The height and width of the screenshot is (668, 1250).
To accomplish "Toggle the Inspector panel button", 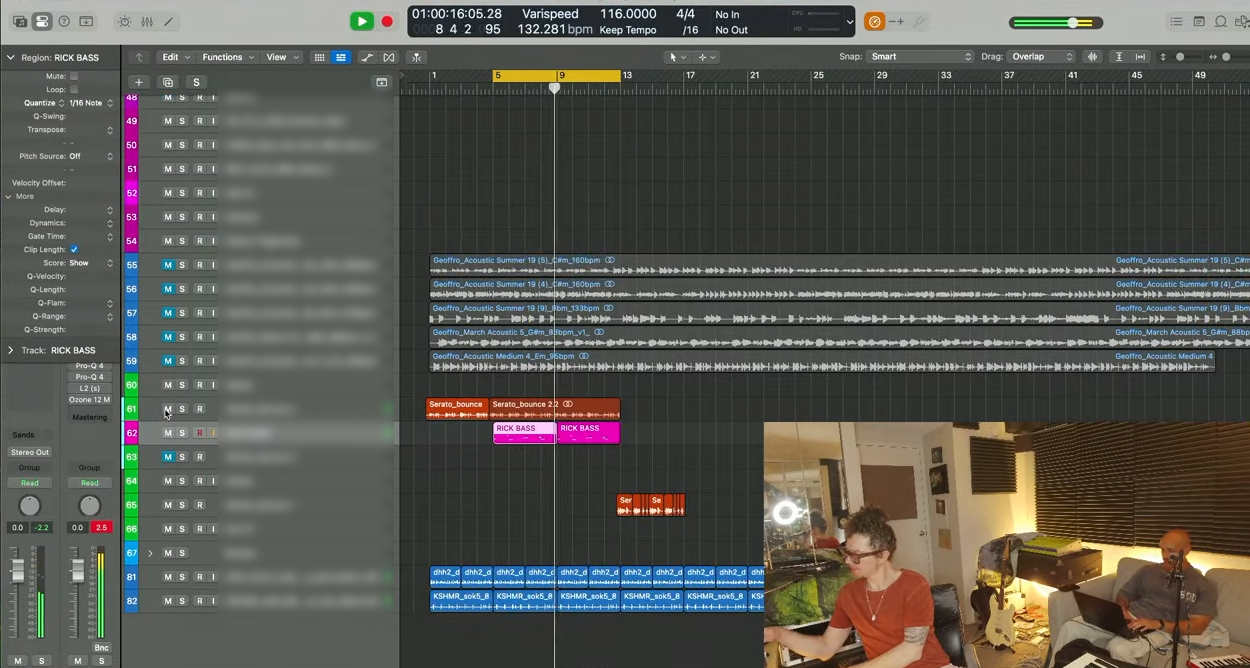I will coord(42,21).
